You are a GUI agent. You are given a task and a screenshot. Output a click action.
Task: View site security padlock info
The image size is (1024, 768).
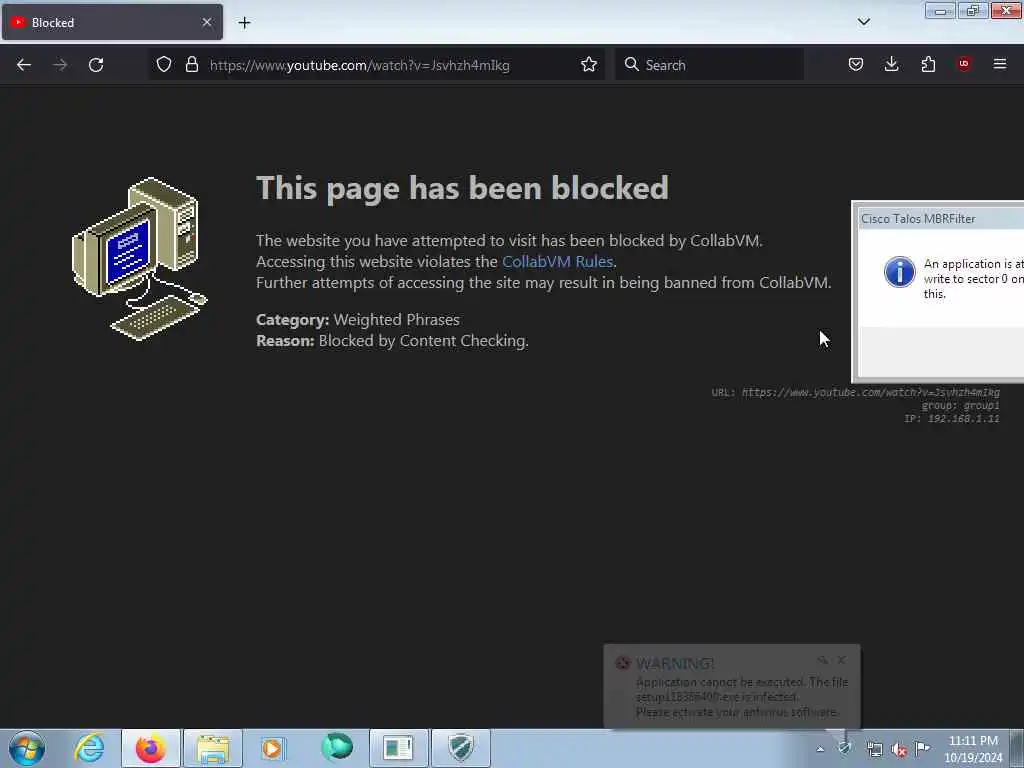(x=191, y=65)
